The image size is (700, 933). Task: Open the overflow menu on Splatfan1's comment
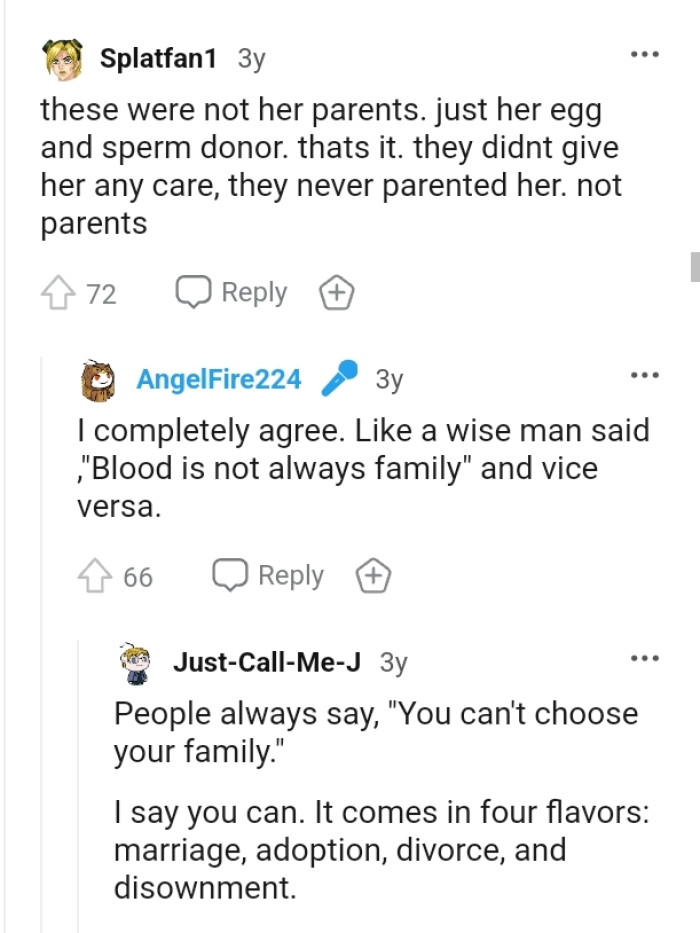coord(645,55)
